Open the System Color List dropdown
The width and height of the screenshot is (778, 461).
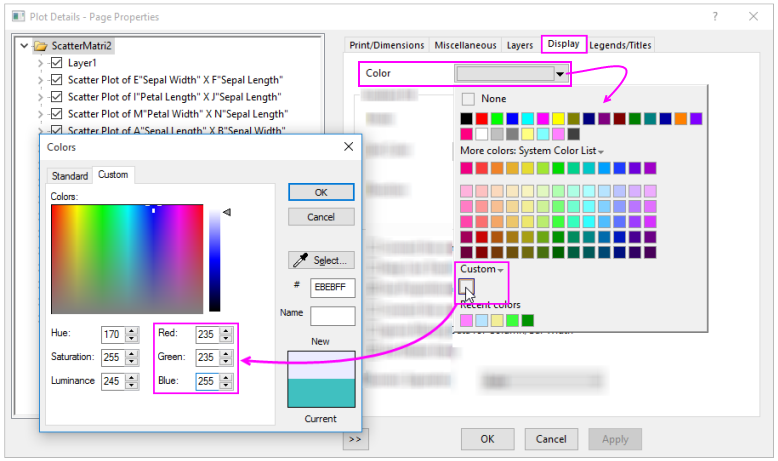[x=601, y=151]
